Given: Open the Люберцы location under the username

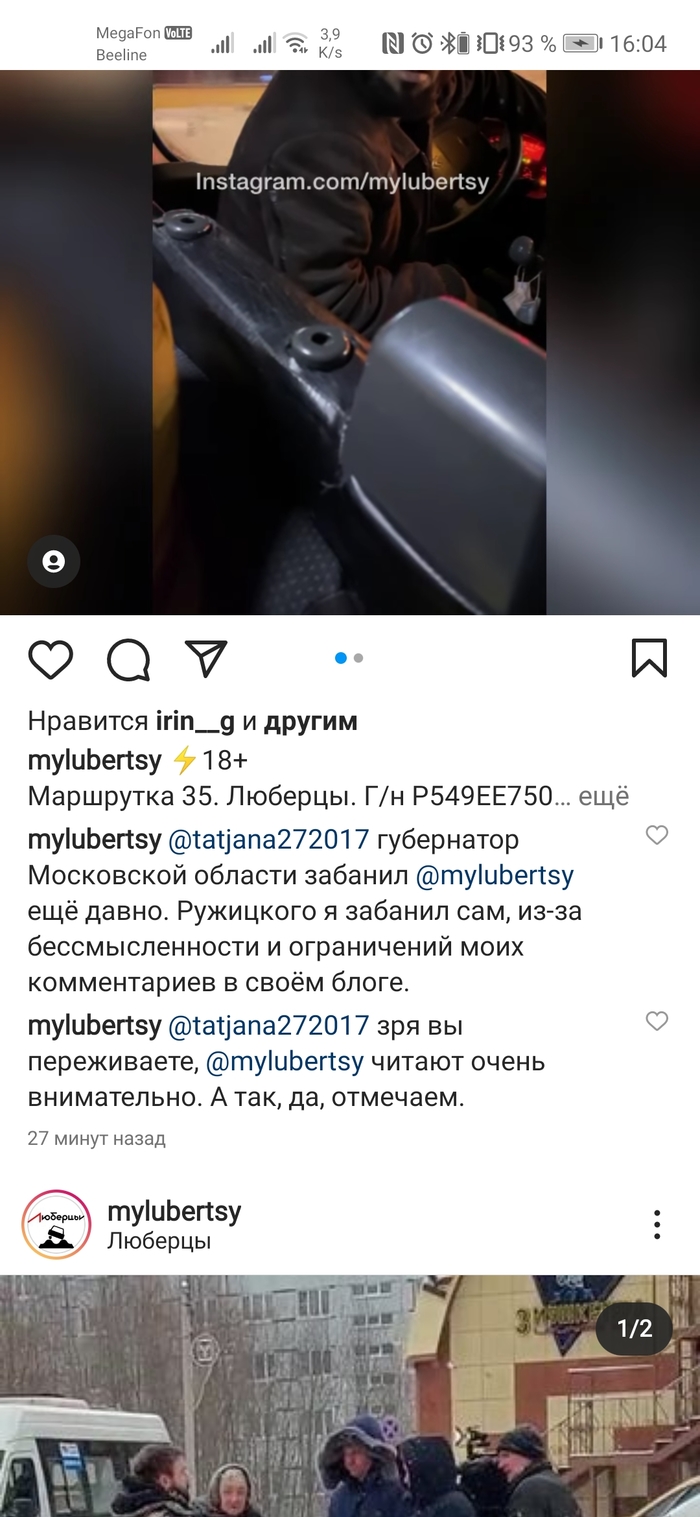Looking at the screenshot, I should 159,1242.
